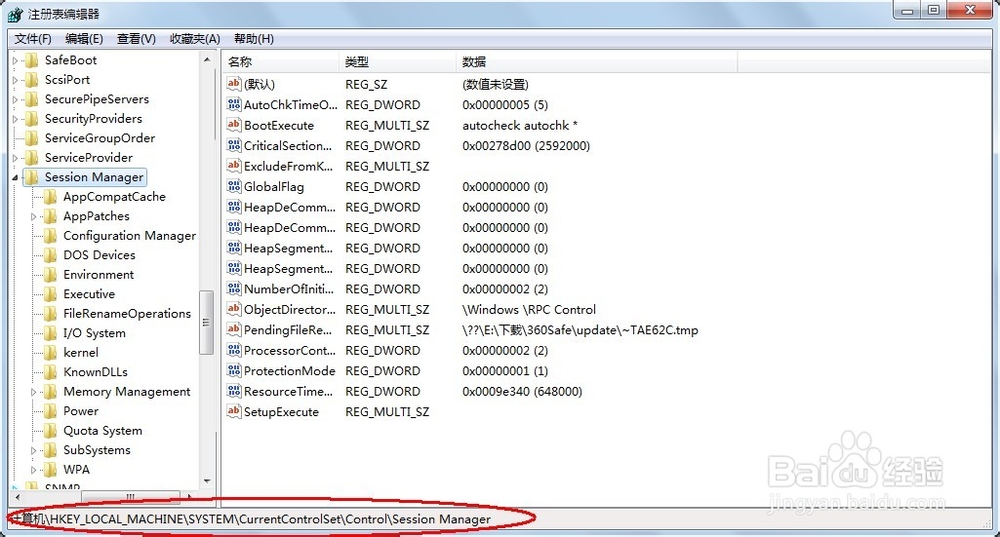The width and height of the screenshot is (1000, 537).
Task: Click the ObjectDirector... value icon
Action: point(234,309)
